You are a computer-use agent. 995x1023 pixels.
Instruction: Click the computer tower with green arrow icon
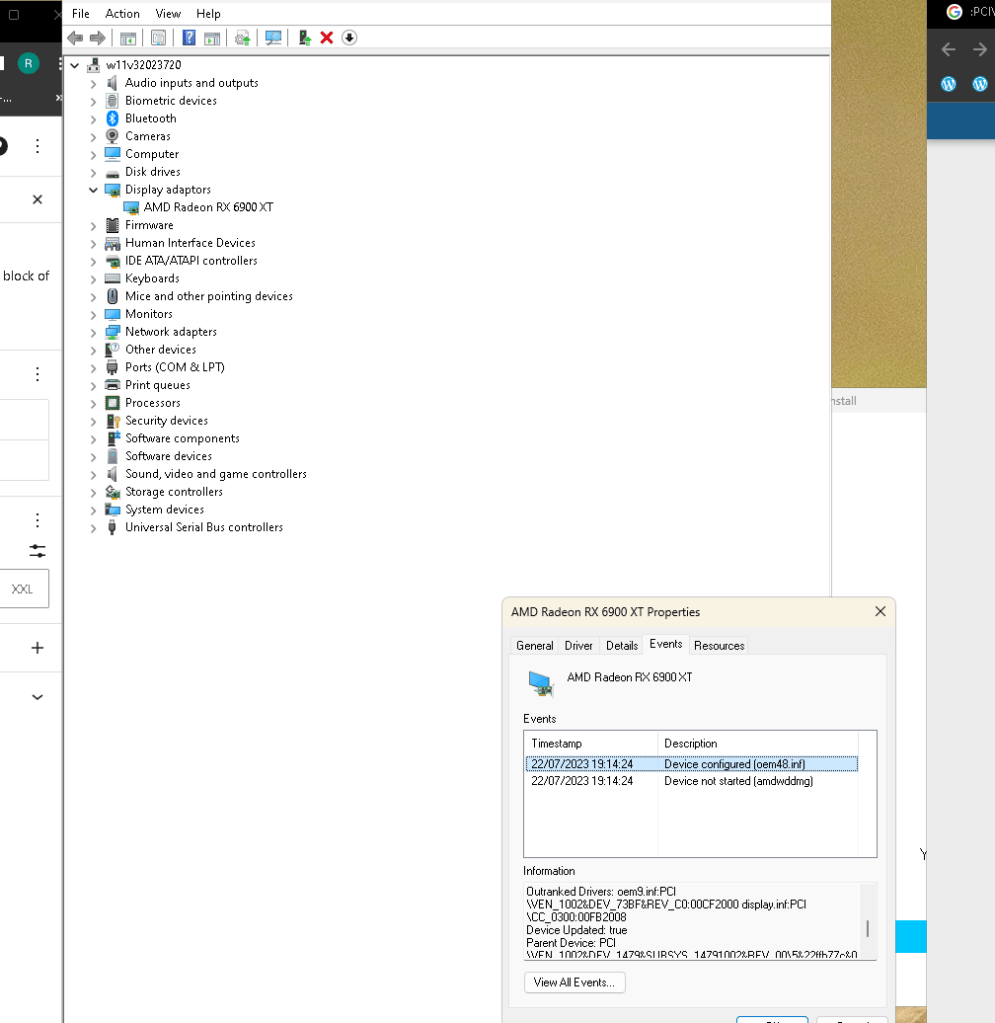[x=304, y=38]
